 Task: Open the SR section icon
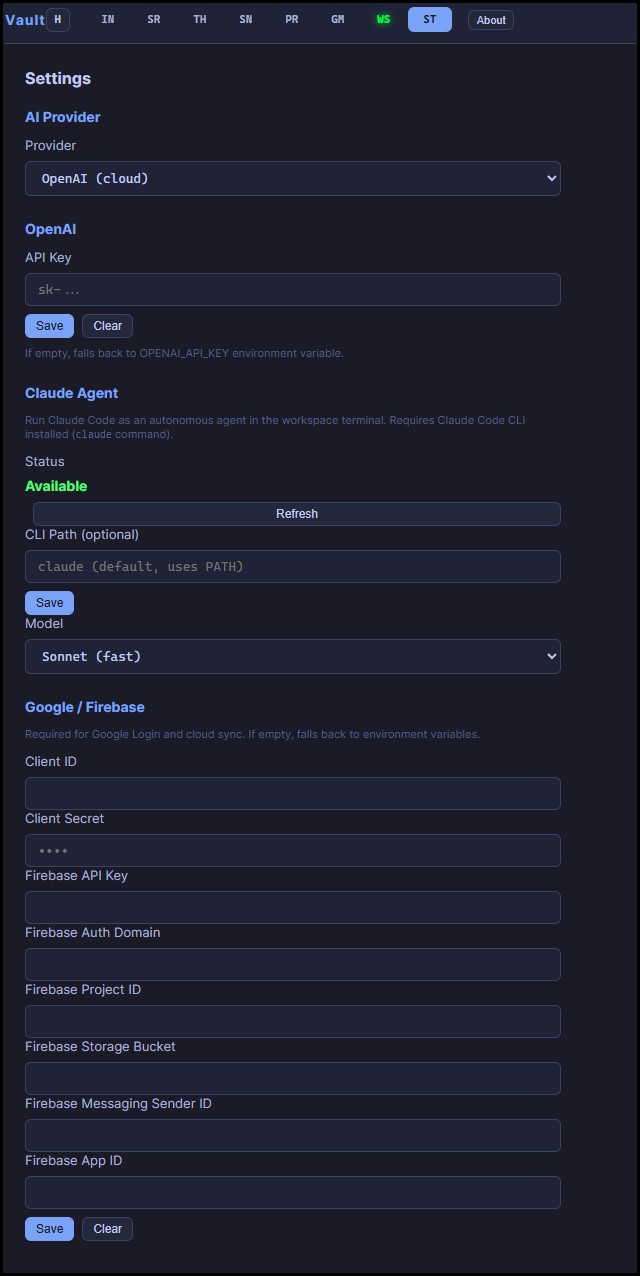tap(154, 19)
